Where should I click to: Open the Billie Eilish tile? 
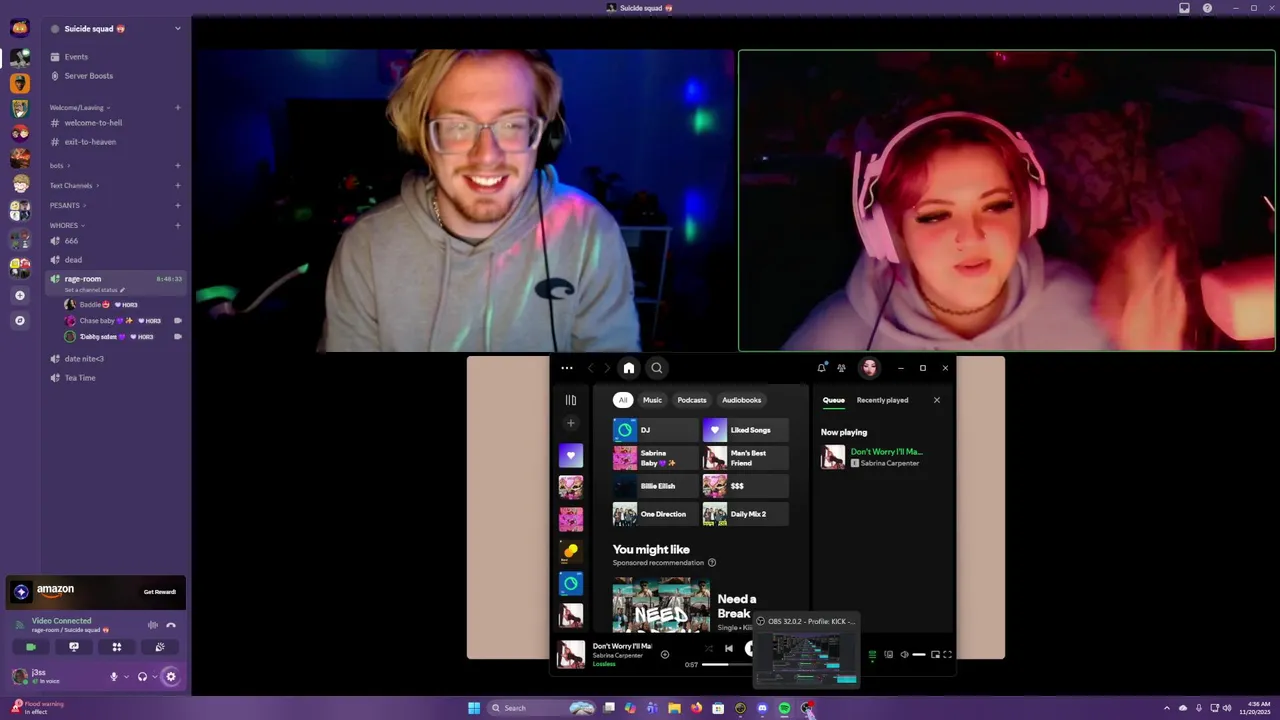tap(655, 486)
